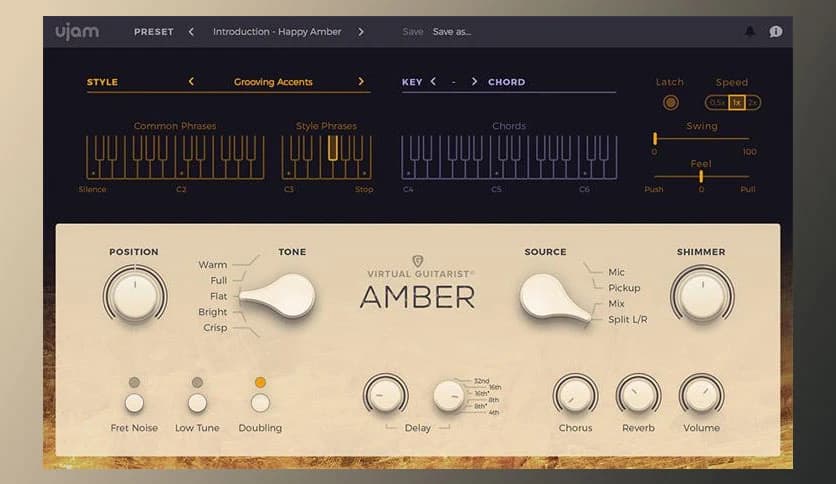Click the Stop key on Style Phrases keyboard
Screen dimensions: 836x484
365,172
